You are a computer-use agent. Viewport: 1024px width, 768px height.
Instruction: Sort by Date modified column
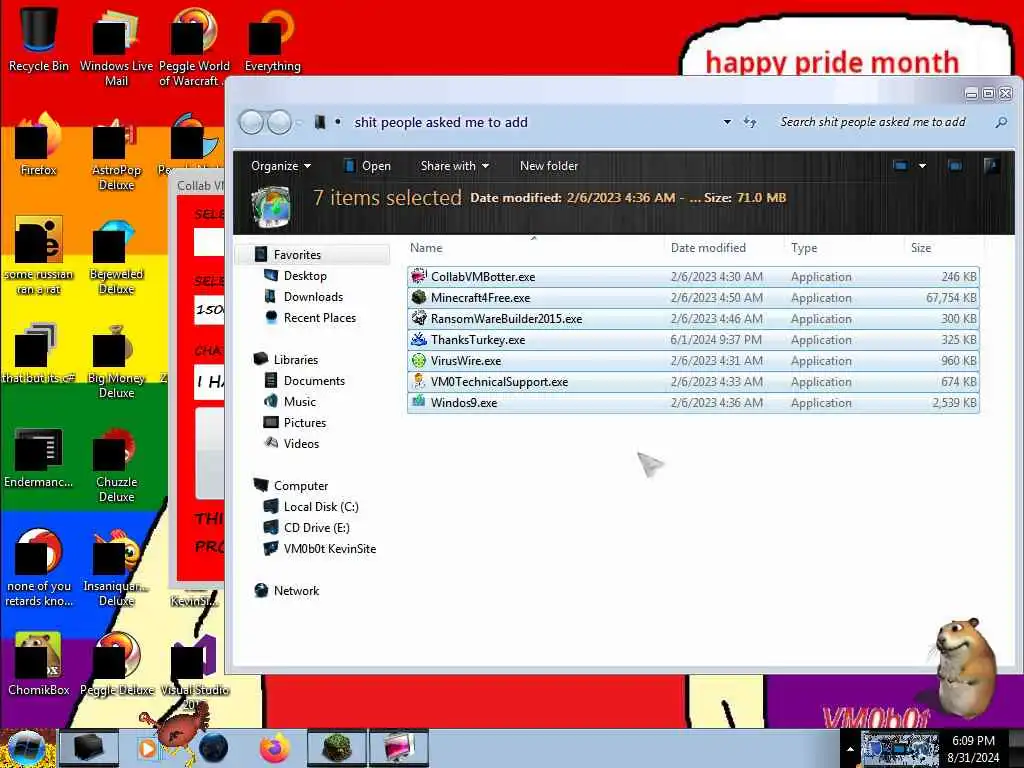coord(722,248)
